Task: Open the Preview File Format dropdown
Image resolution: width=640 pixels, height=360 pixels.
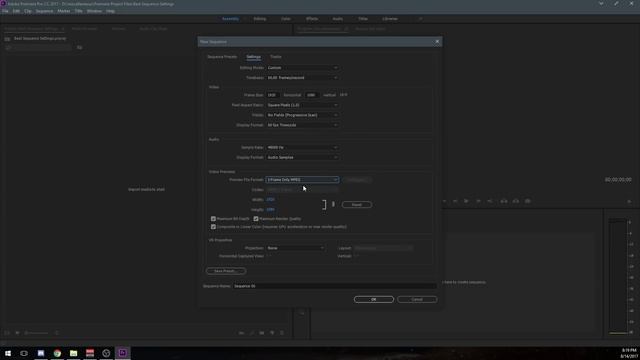Action: tap(302, 180)
